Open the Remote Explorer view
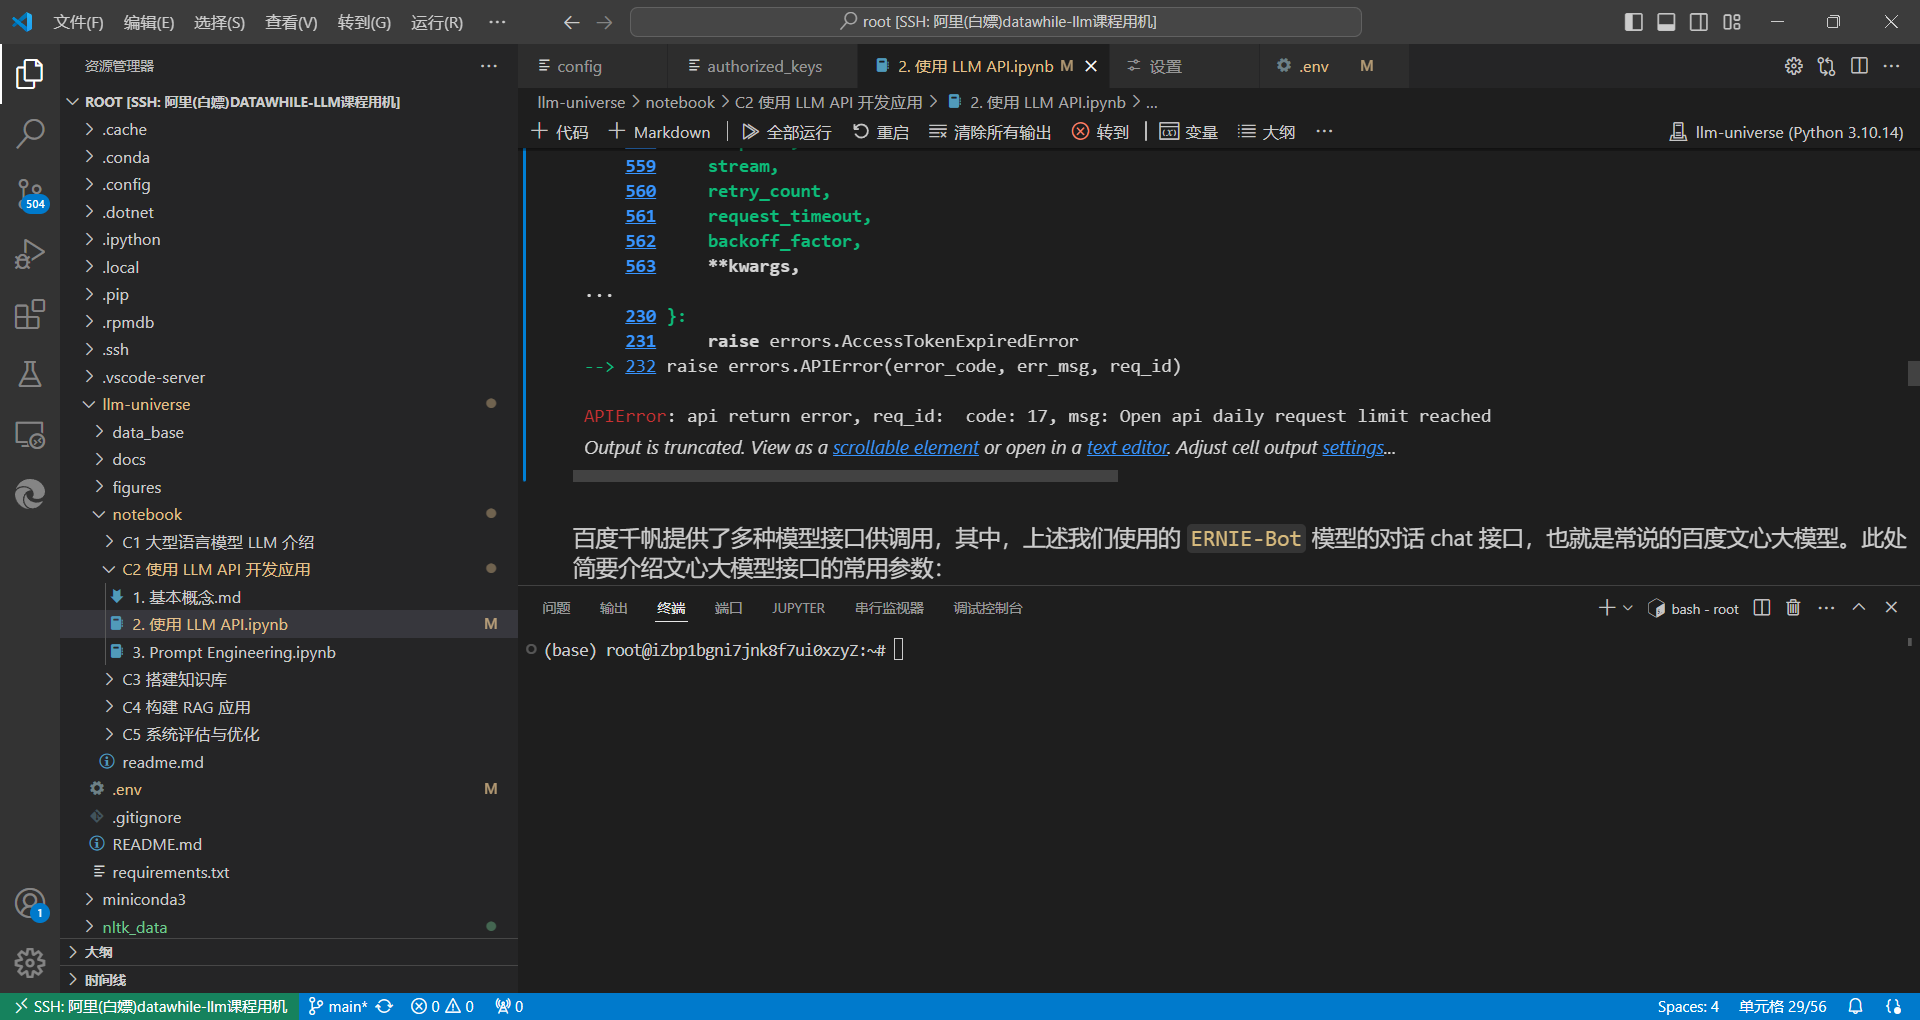 pyautogui.click(x=30, y=435)
